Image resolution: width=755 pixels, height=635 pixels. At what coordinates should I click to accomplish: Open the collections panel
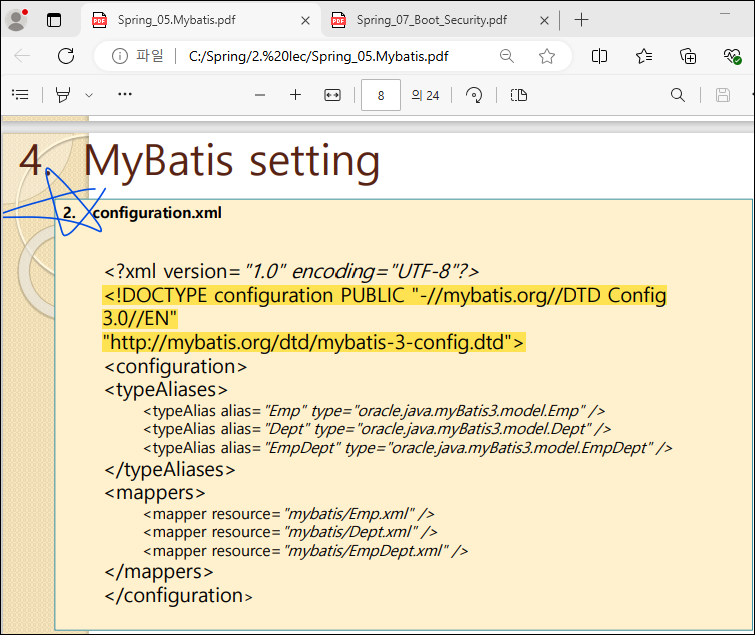(x=688, y=56)
